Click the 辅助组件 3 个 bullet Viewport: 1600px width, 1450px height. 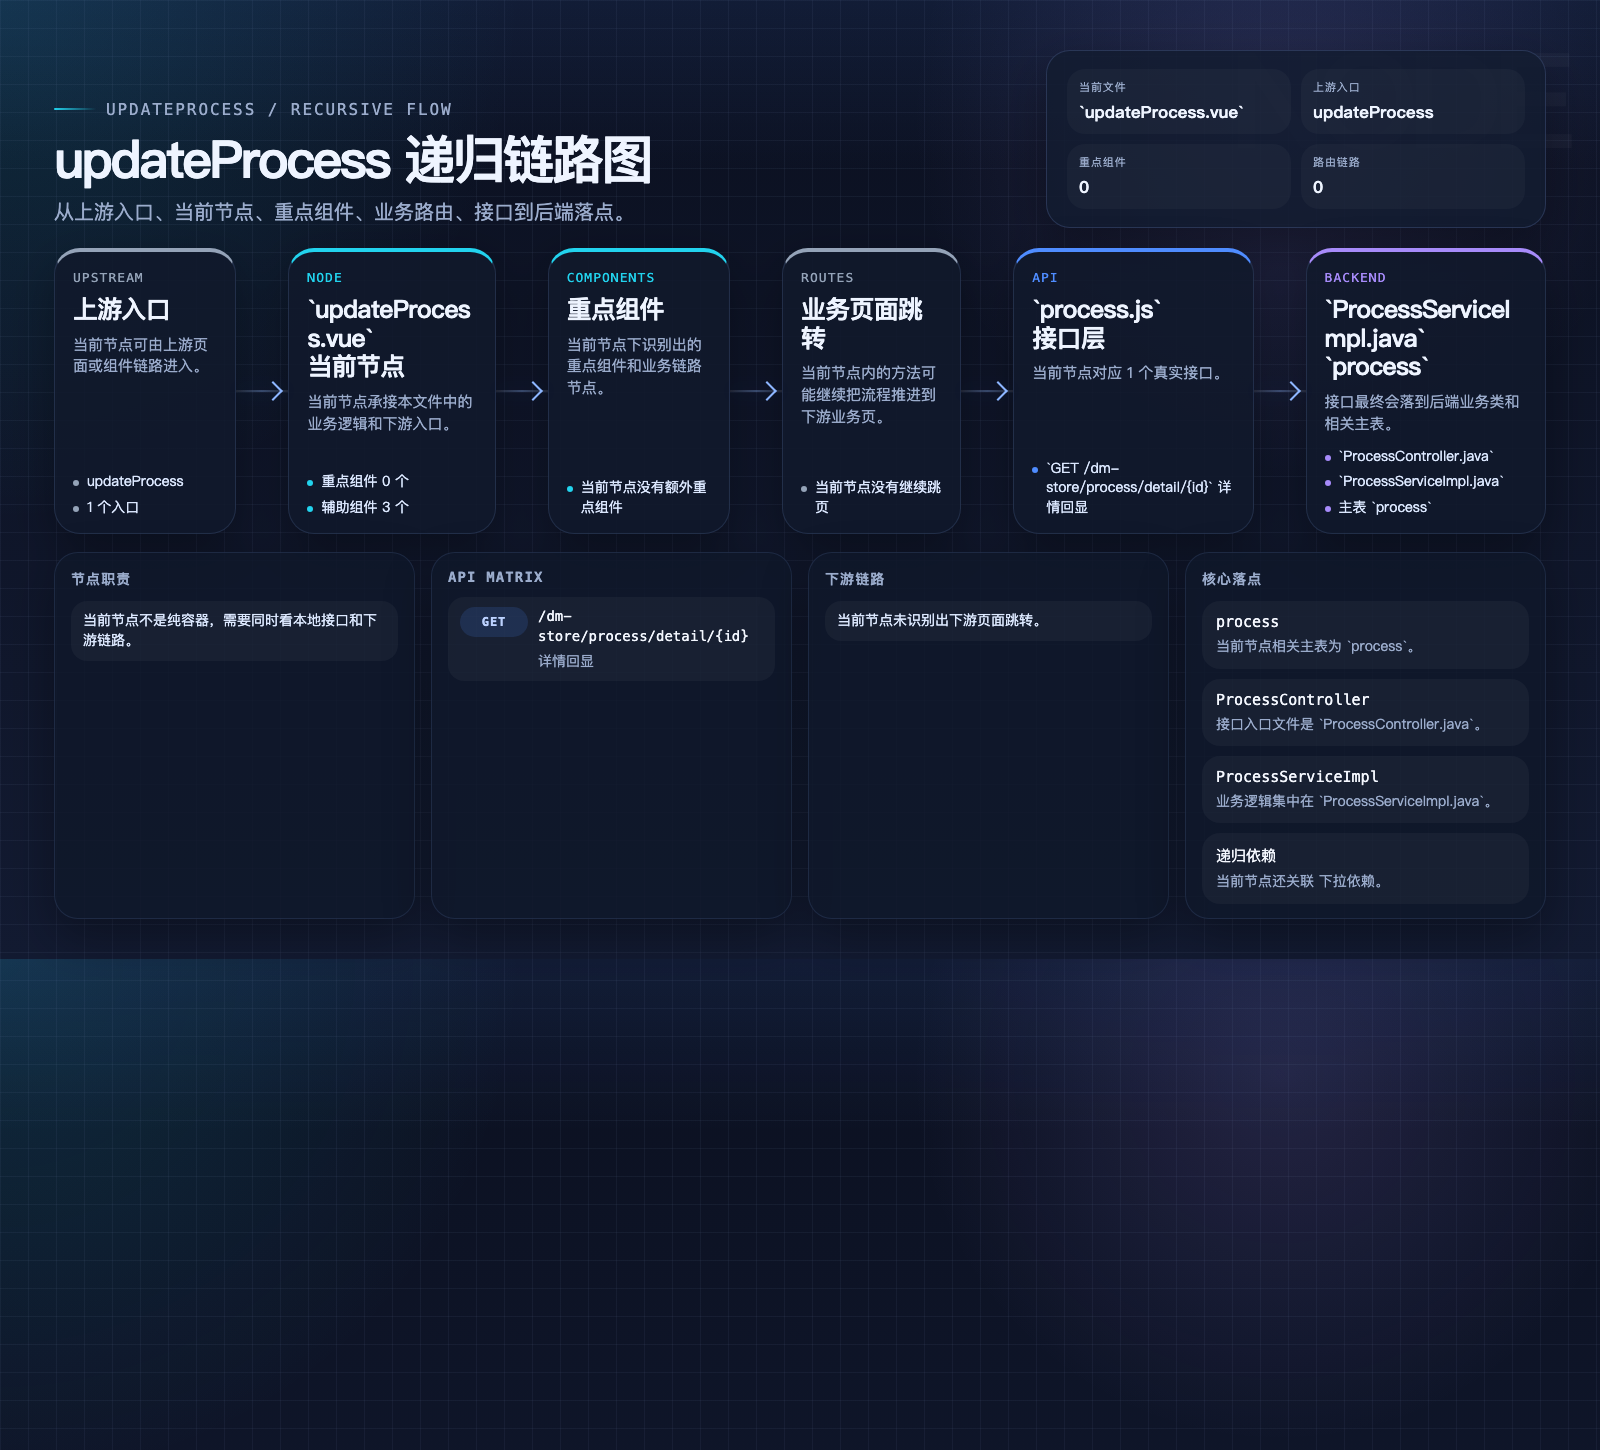click(365, 507)
